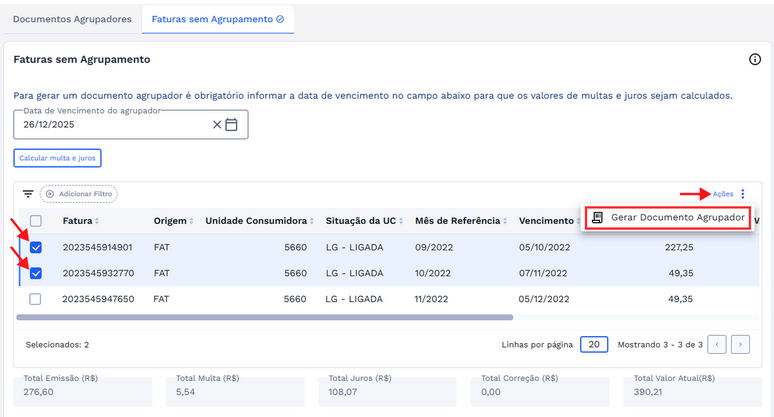Check invoice 2023545947650 checkbox
The width and height of the screenshot is (774, 417).
pyautogui.click(x=36, y=299)
